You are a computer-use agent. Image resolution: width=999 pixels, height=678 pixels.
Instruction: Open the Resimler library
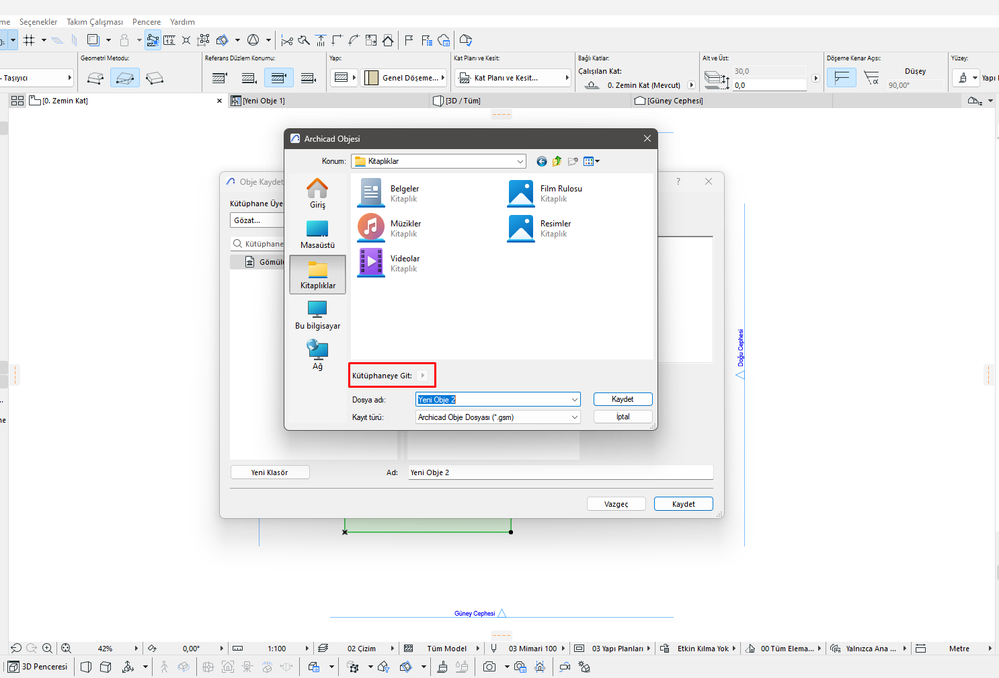click(540, 228)
